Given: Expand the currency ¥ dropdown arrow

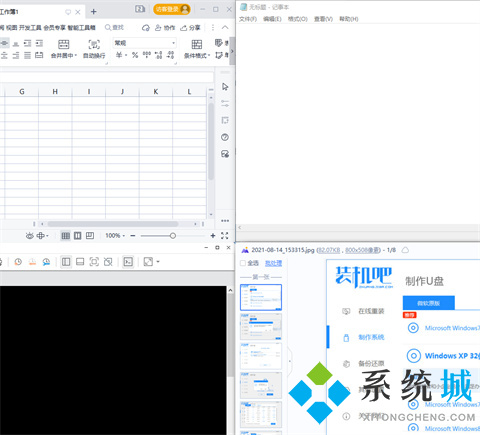Looking at the screenshot, I should pos(126,55).
